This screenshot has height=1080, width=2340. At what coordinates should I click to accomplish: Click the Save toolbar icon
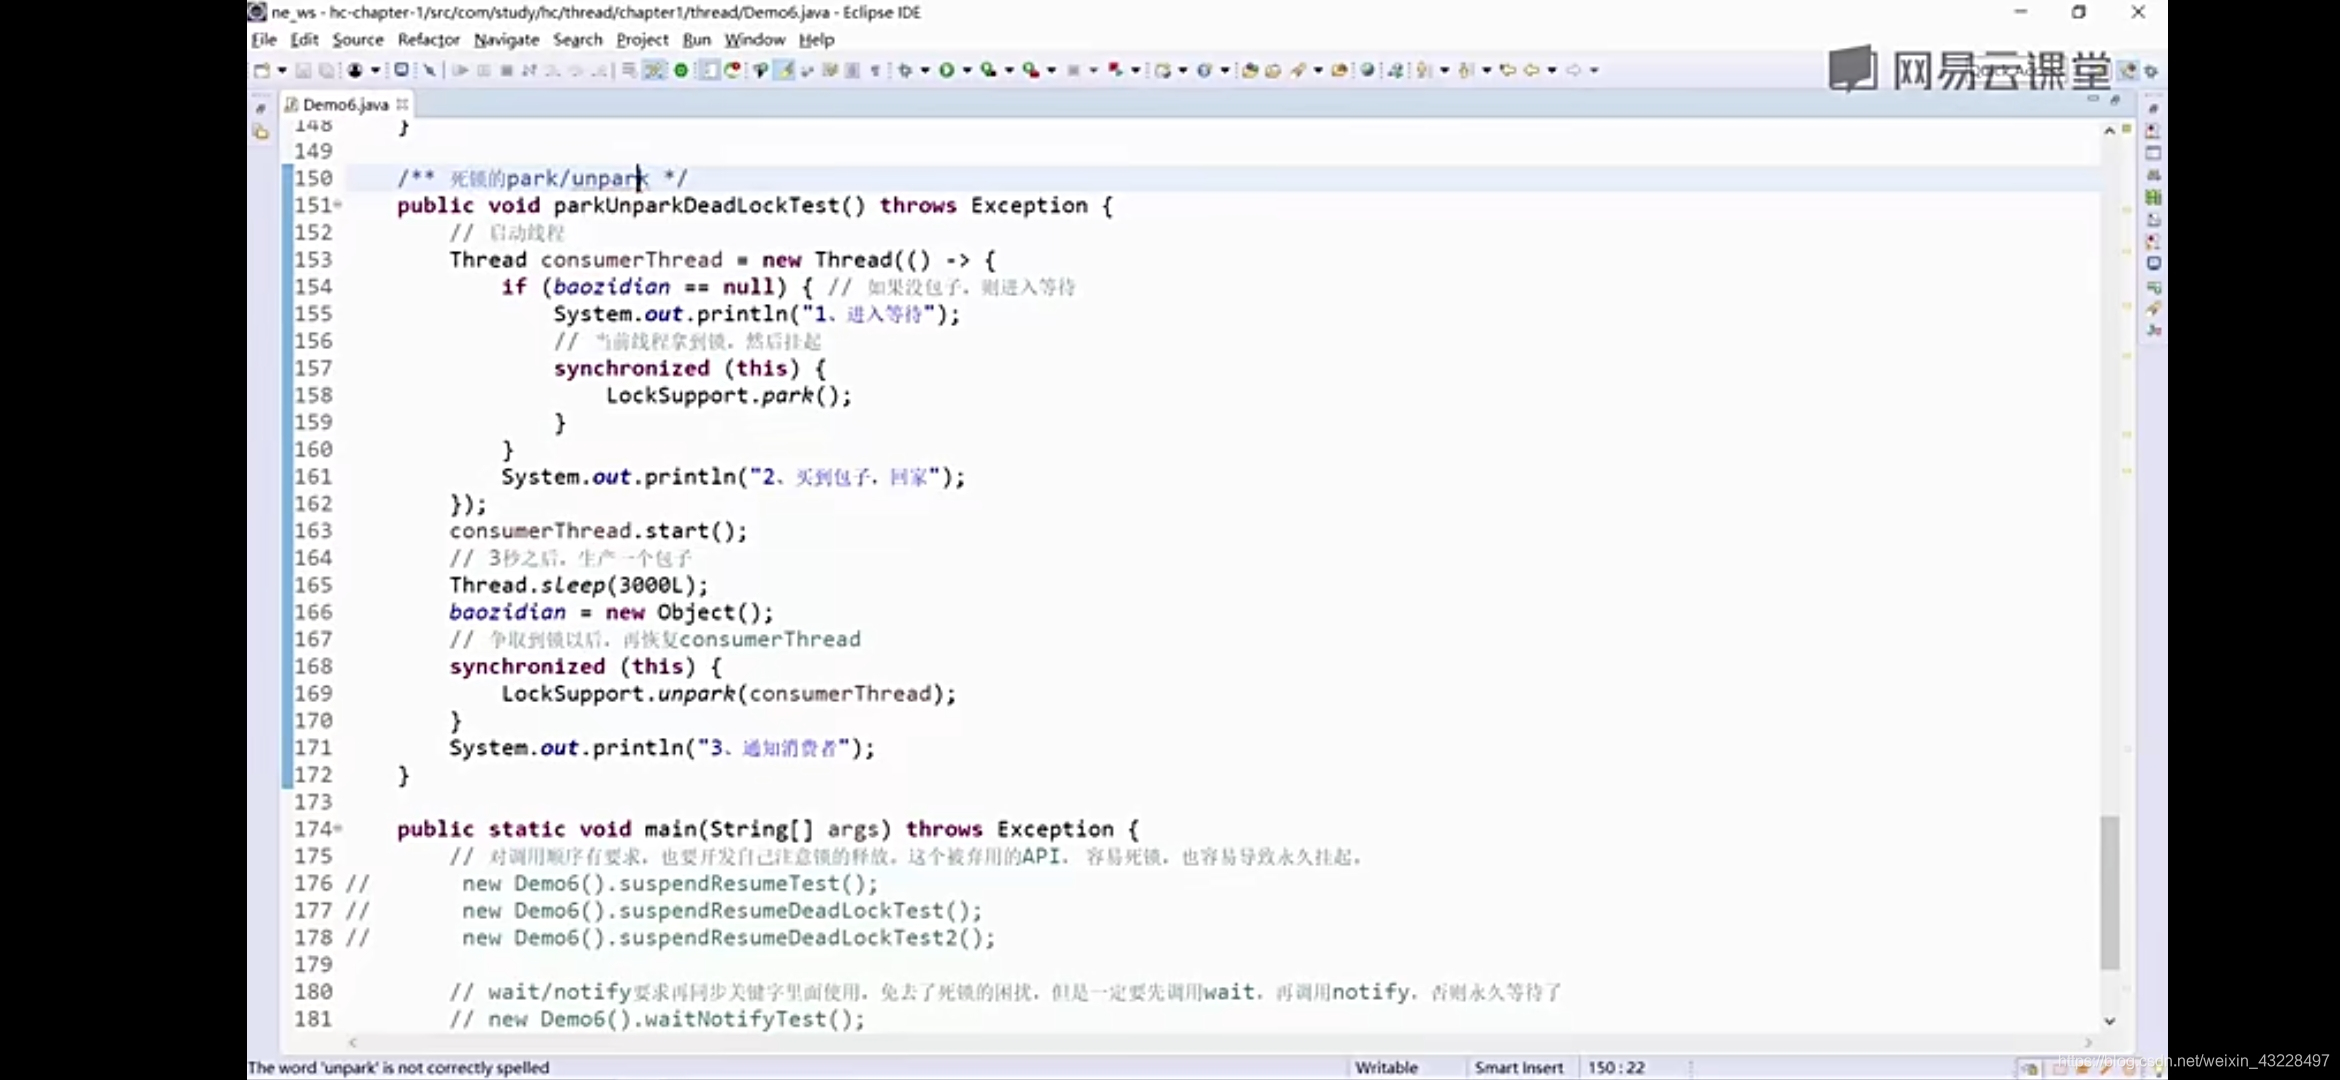point(303,70)
